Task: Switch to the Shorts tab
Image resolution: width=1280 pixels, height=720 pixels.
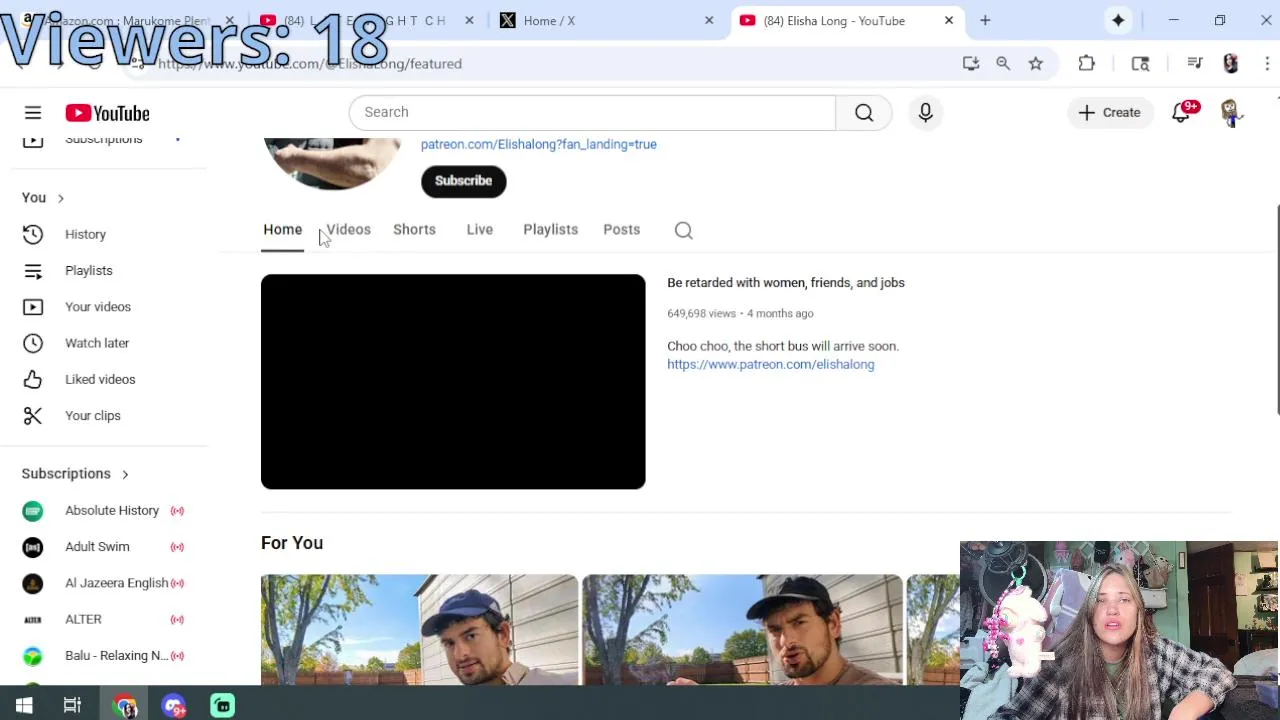Action: 414,229
